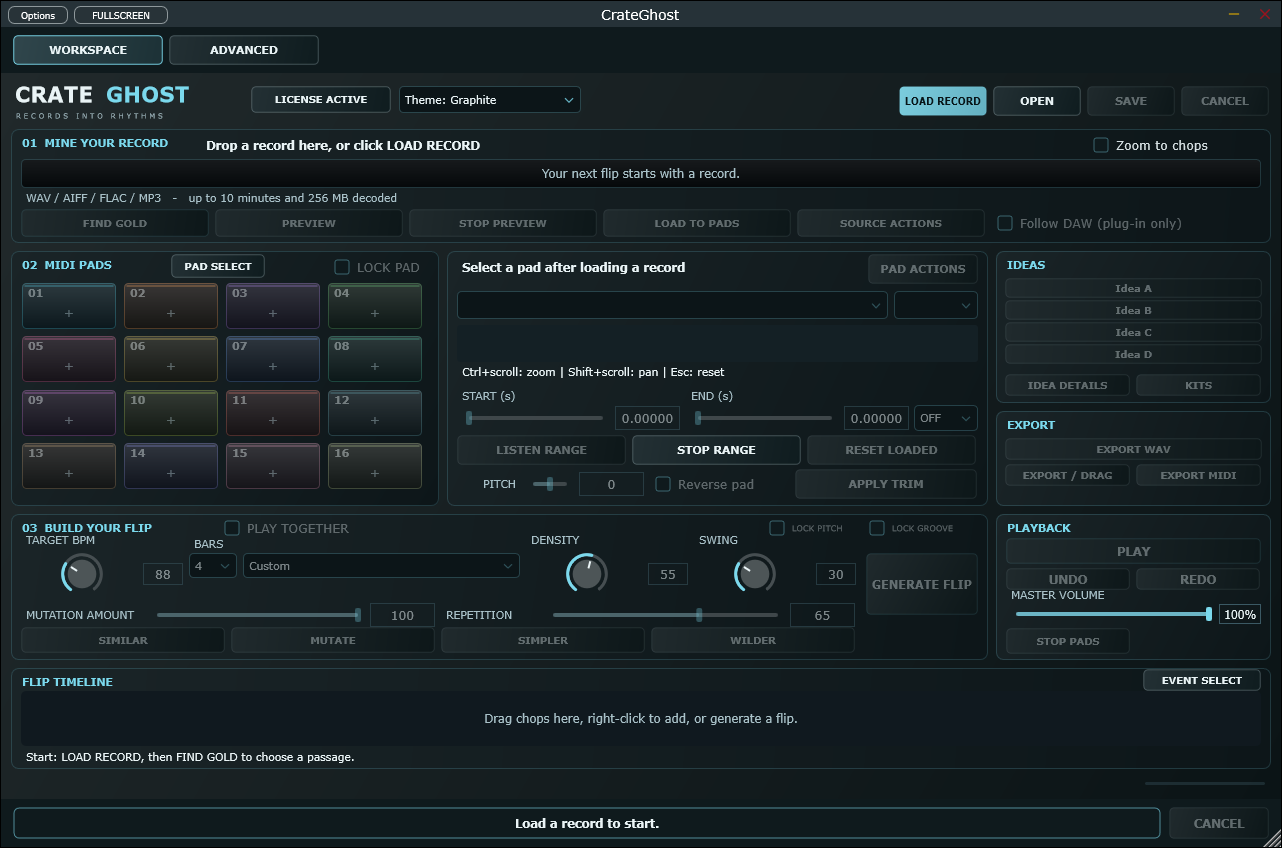Click the PITCH slider
The image size is (1282, 848).
tap(550, 484)
